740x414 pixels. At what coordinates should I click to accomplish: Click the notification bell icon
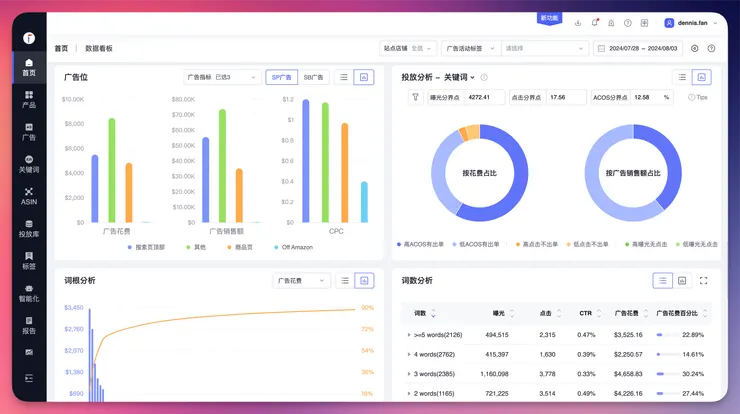tap(595, 23)
